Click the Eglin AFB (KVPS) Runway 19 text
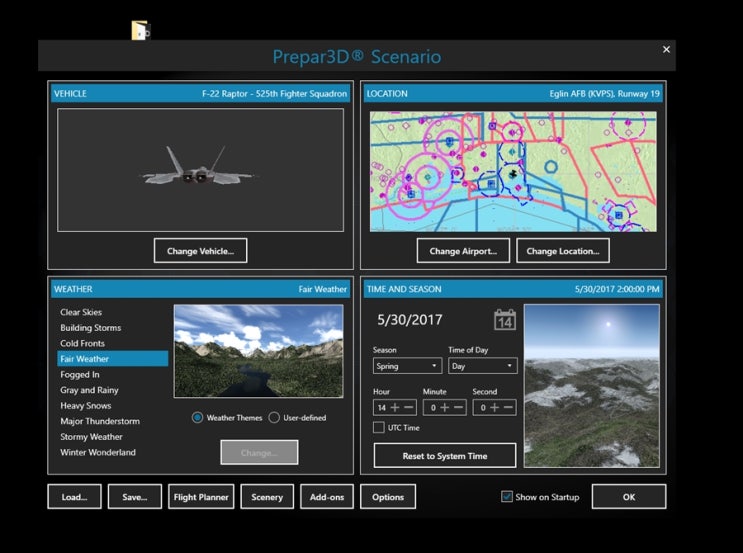 [x=604, y=93]
